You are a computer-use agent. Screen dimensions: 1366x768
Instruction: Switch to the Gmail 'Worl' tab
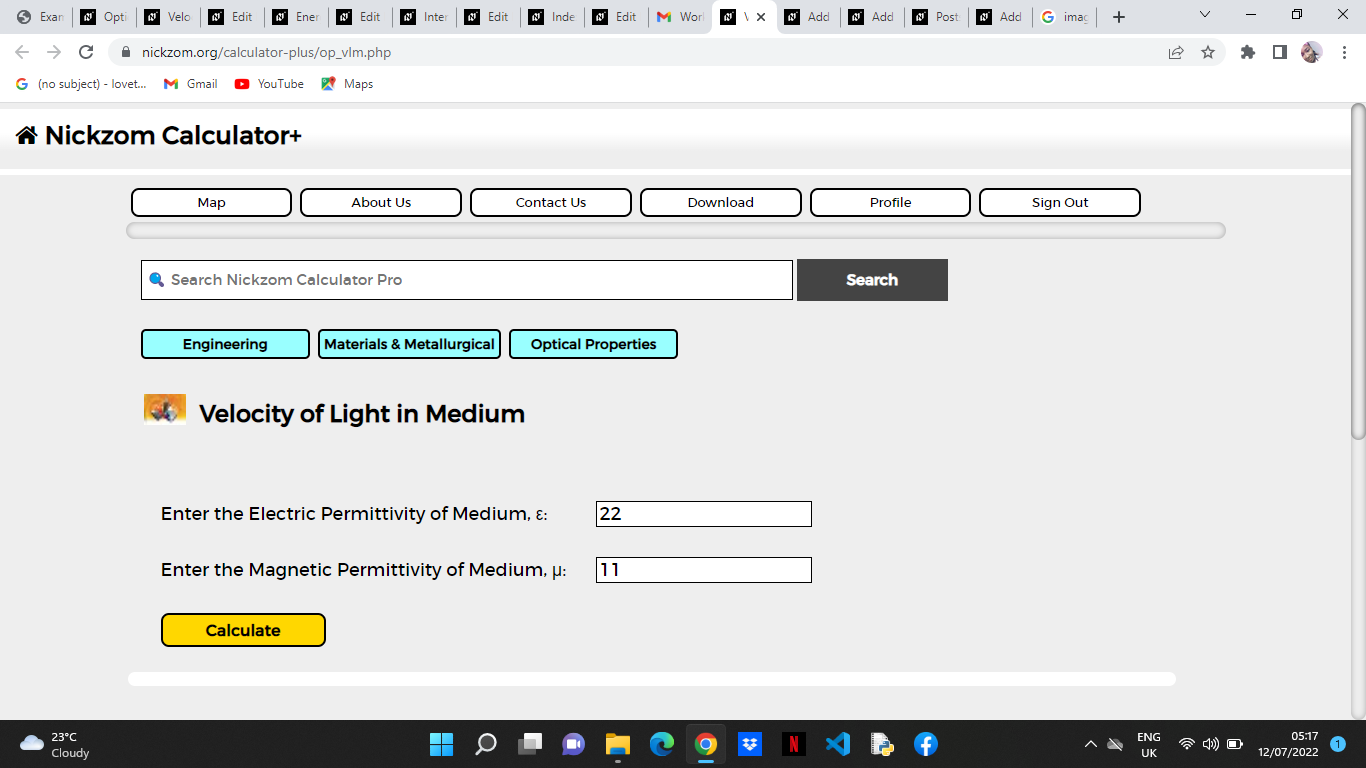click(x=680, y=17)
